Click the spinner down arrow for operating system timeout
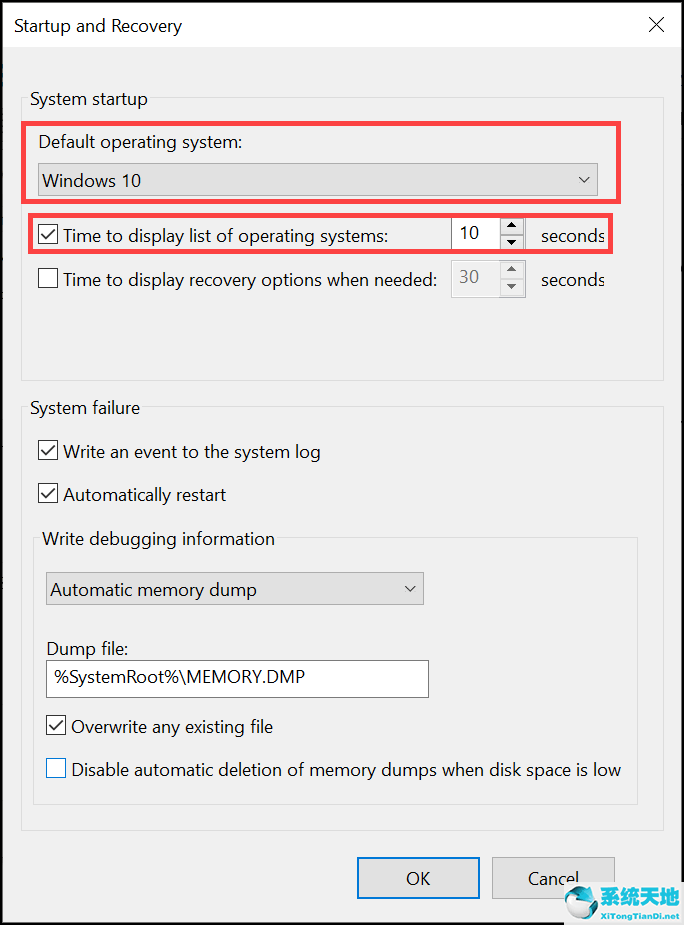This screenshot has width=684, height=925. coord(513,240)
